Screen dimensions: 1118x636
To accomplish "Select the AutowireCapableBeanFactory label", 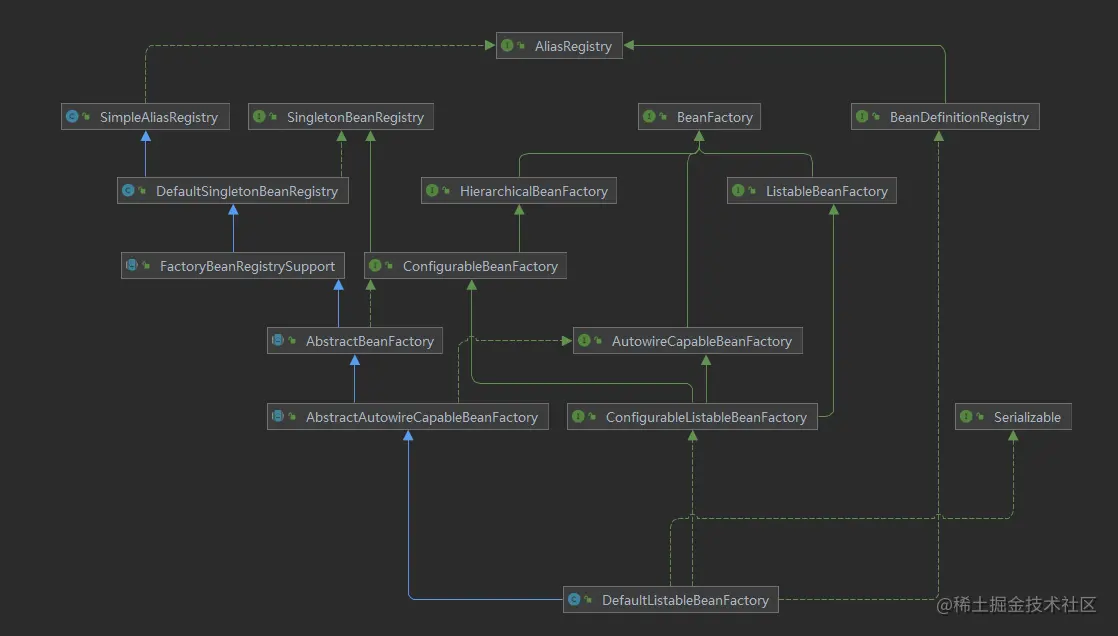I will [702, 341].
